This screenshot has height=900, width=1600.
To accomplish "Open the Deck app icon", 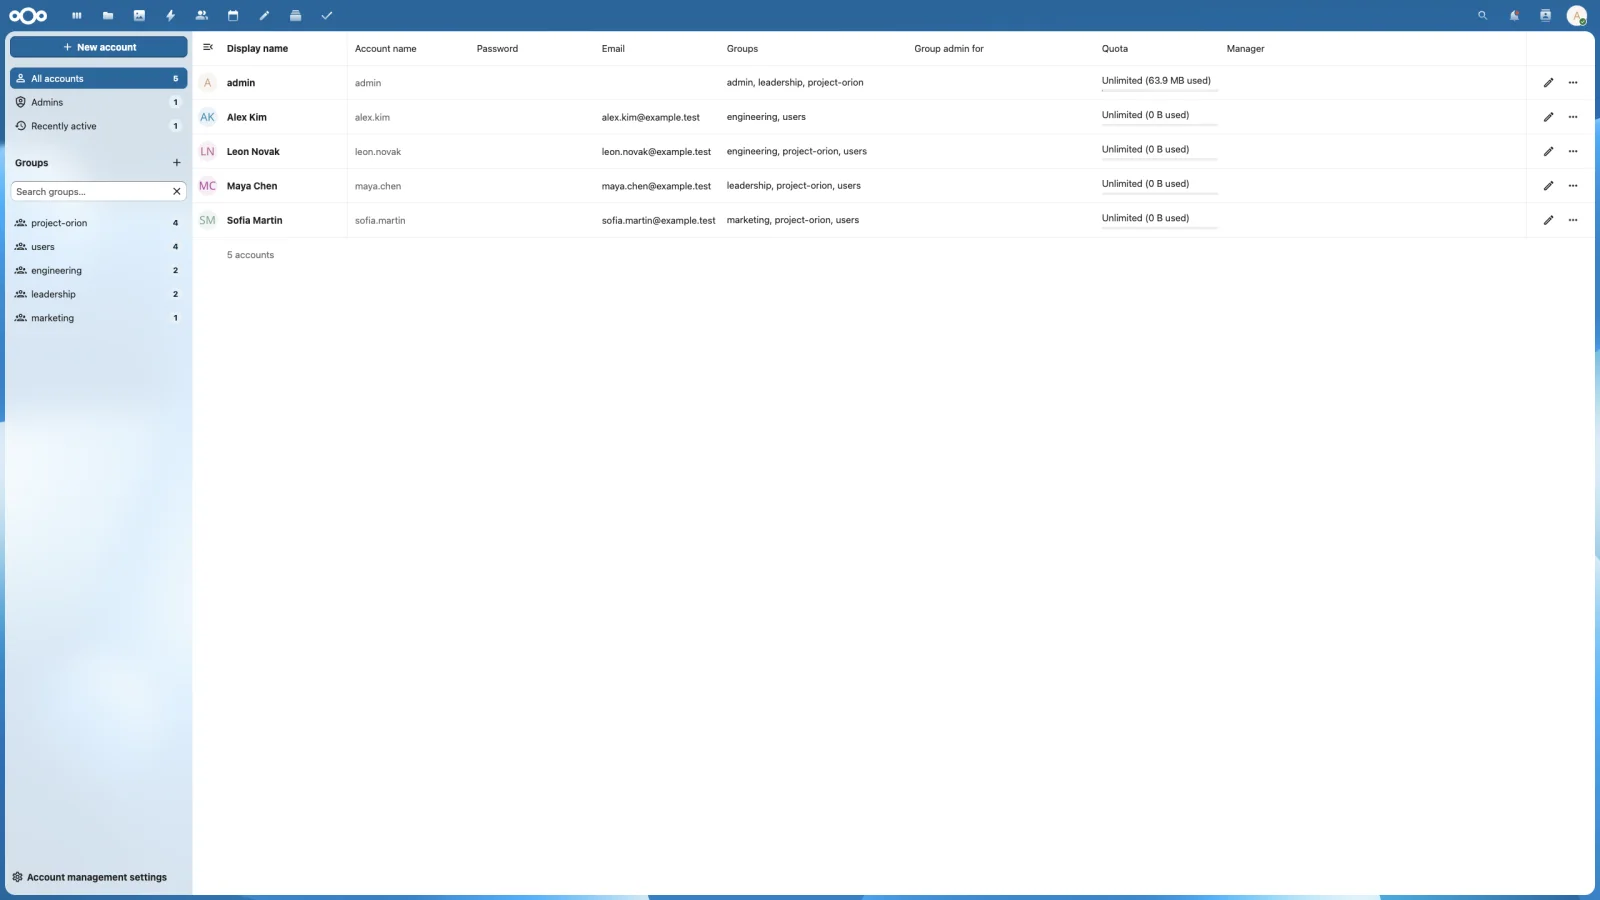I will (295, 15).
